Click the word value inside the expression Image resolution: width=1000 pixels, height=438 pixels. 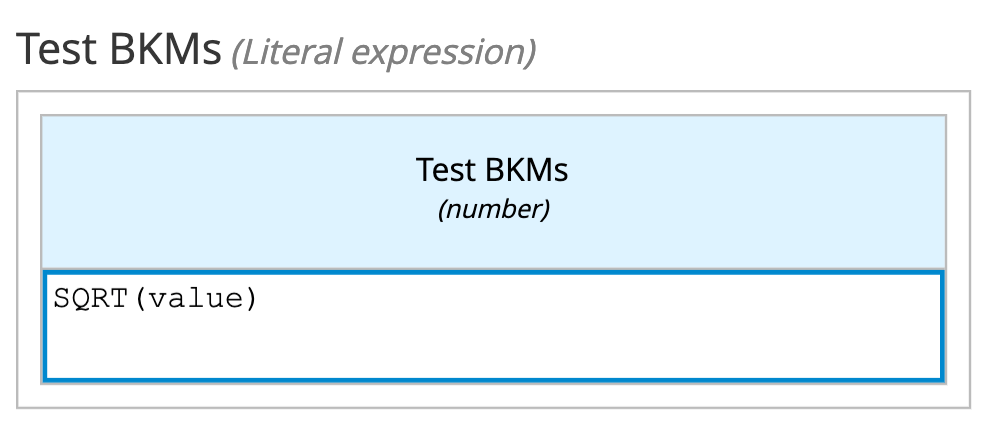point(195,298)
